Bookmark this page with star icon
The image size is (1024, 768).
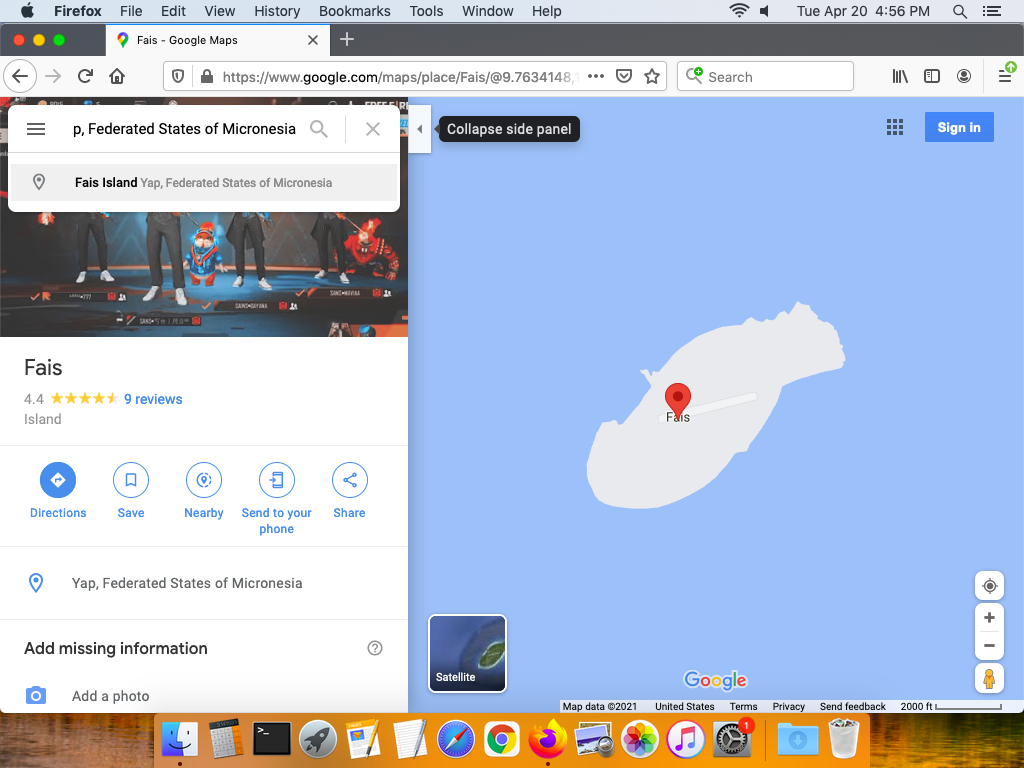(x=653, y=77)
